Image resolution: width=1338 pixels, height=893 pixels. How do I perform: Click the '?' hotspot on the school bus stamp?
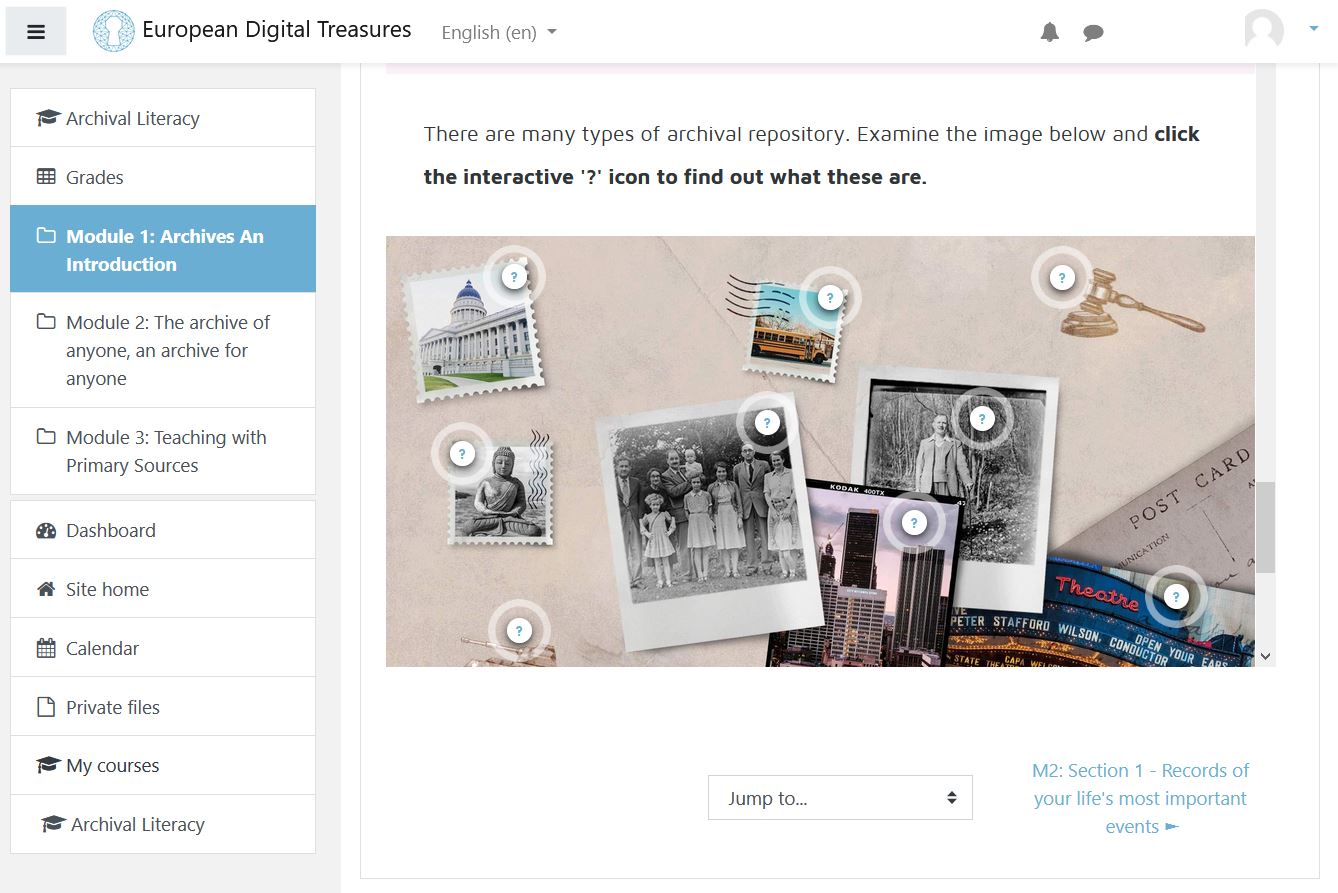click(828, 297)
